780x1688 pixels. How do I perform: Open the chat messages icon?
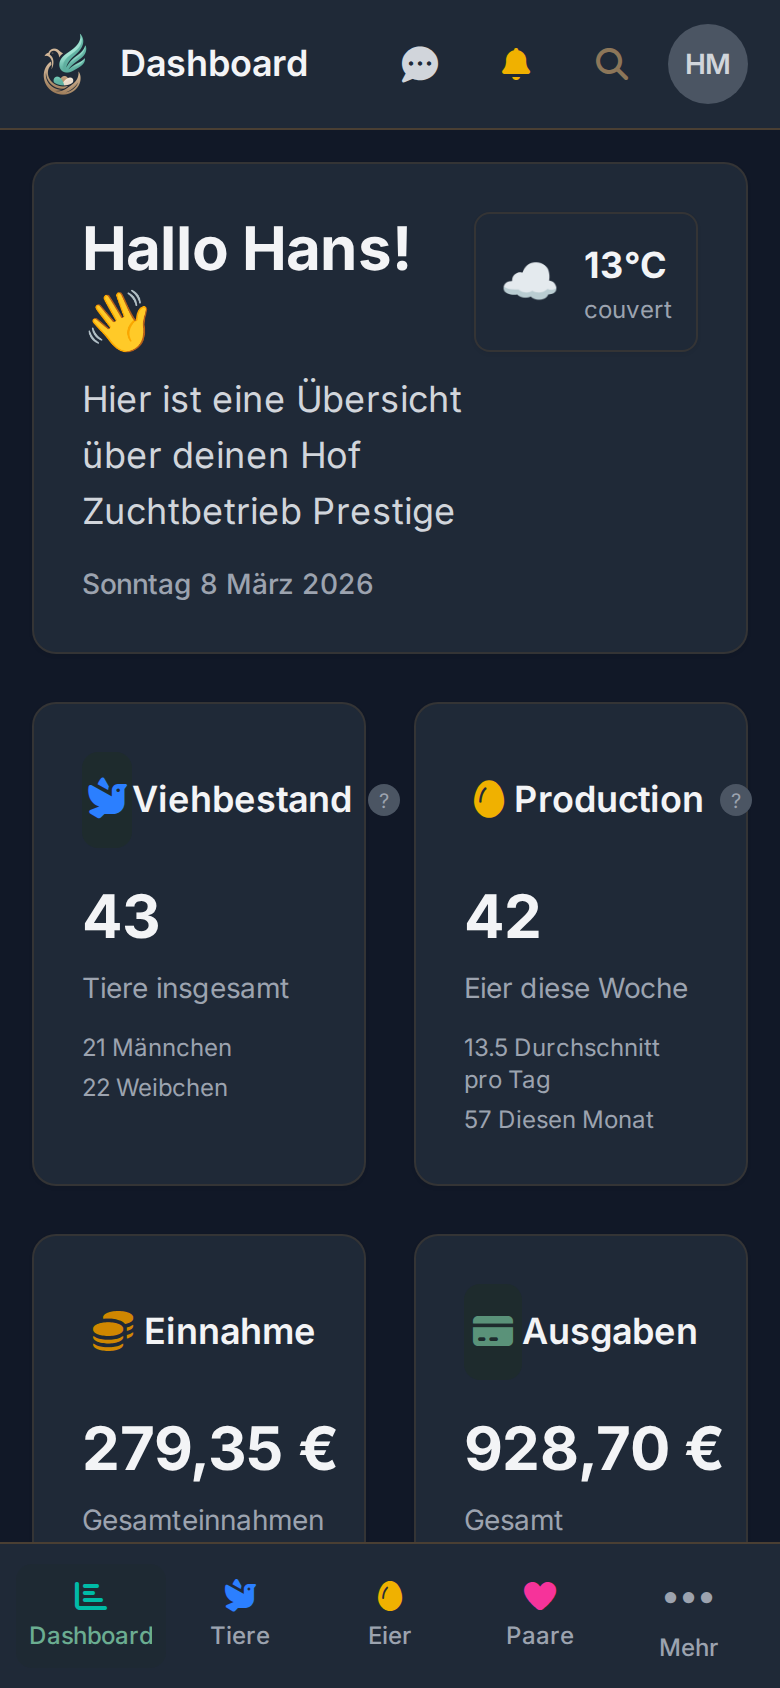(420, 65)
